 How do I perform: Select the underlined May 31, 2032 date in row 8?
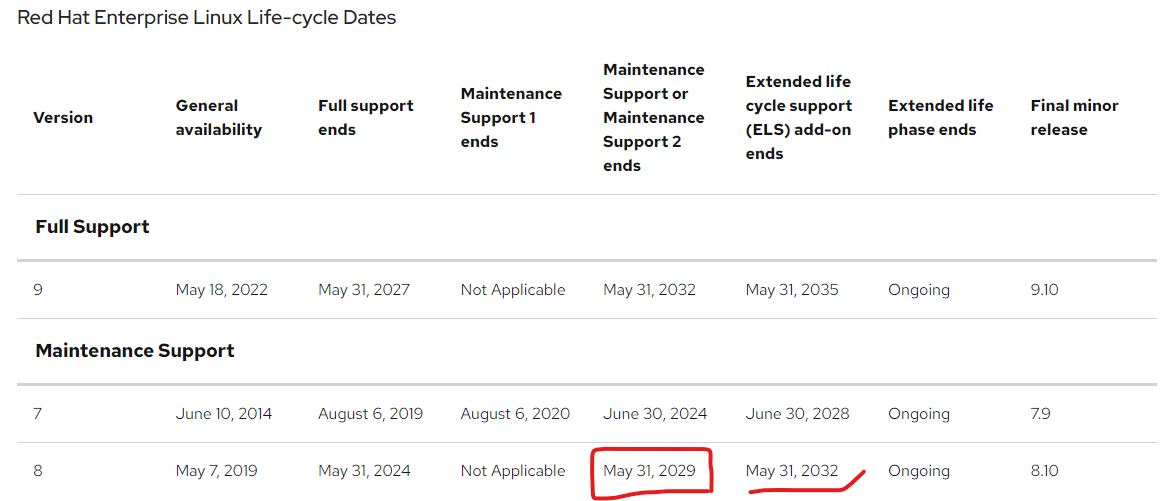[x=792, y=470]
